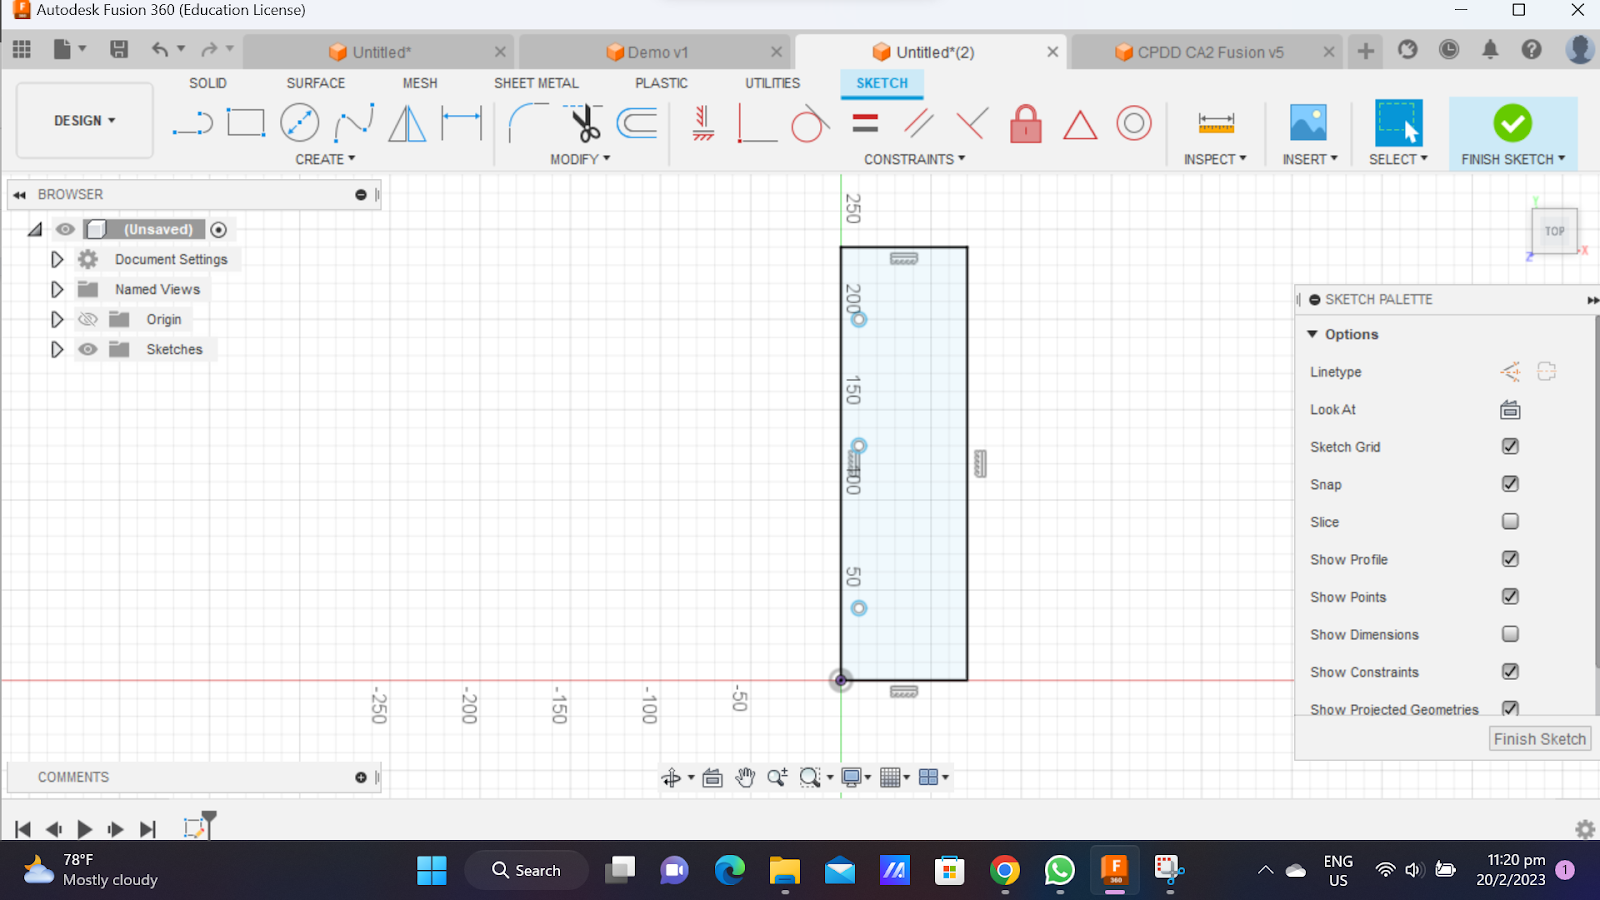Select the sketch feature in timeline
1600x900 pixels.
[x=194, y=828]
